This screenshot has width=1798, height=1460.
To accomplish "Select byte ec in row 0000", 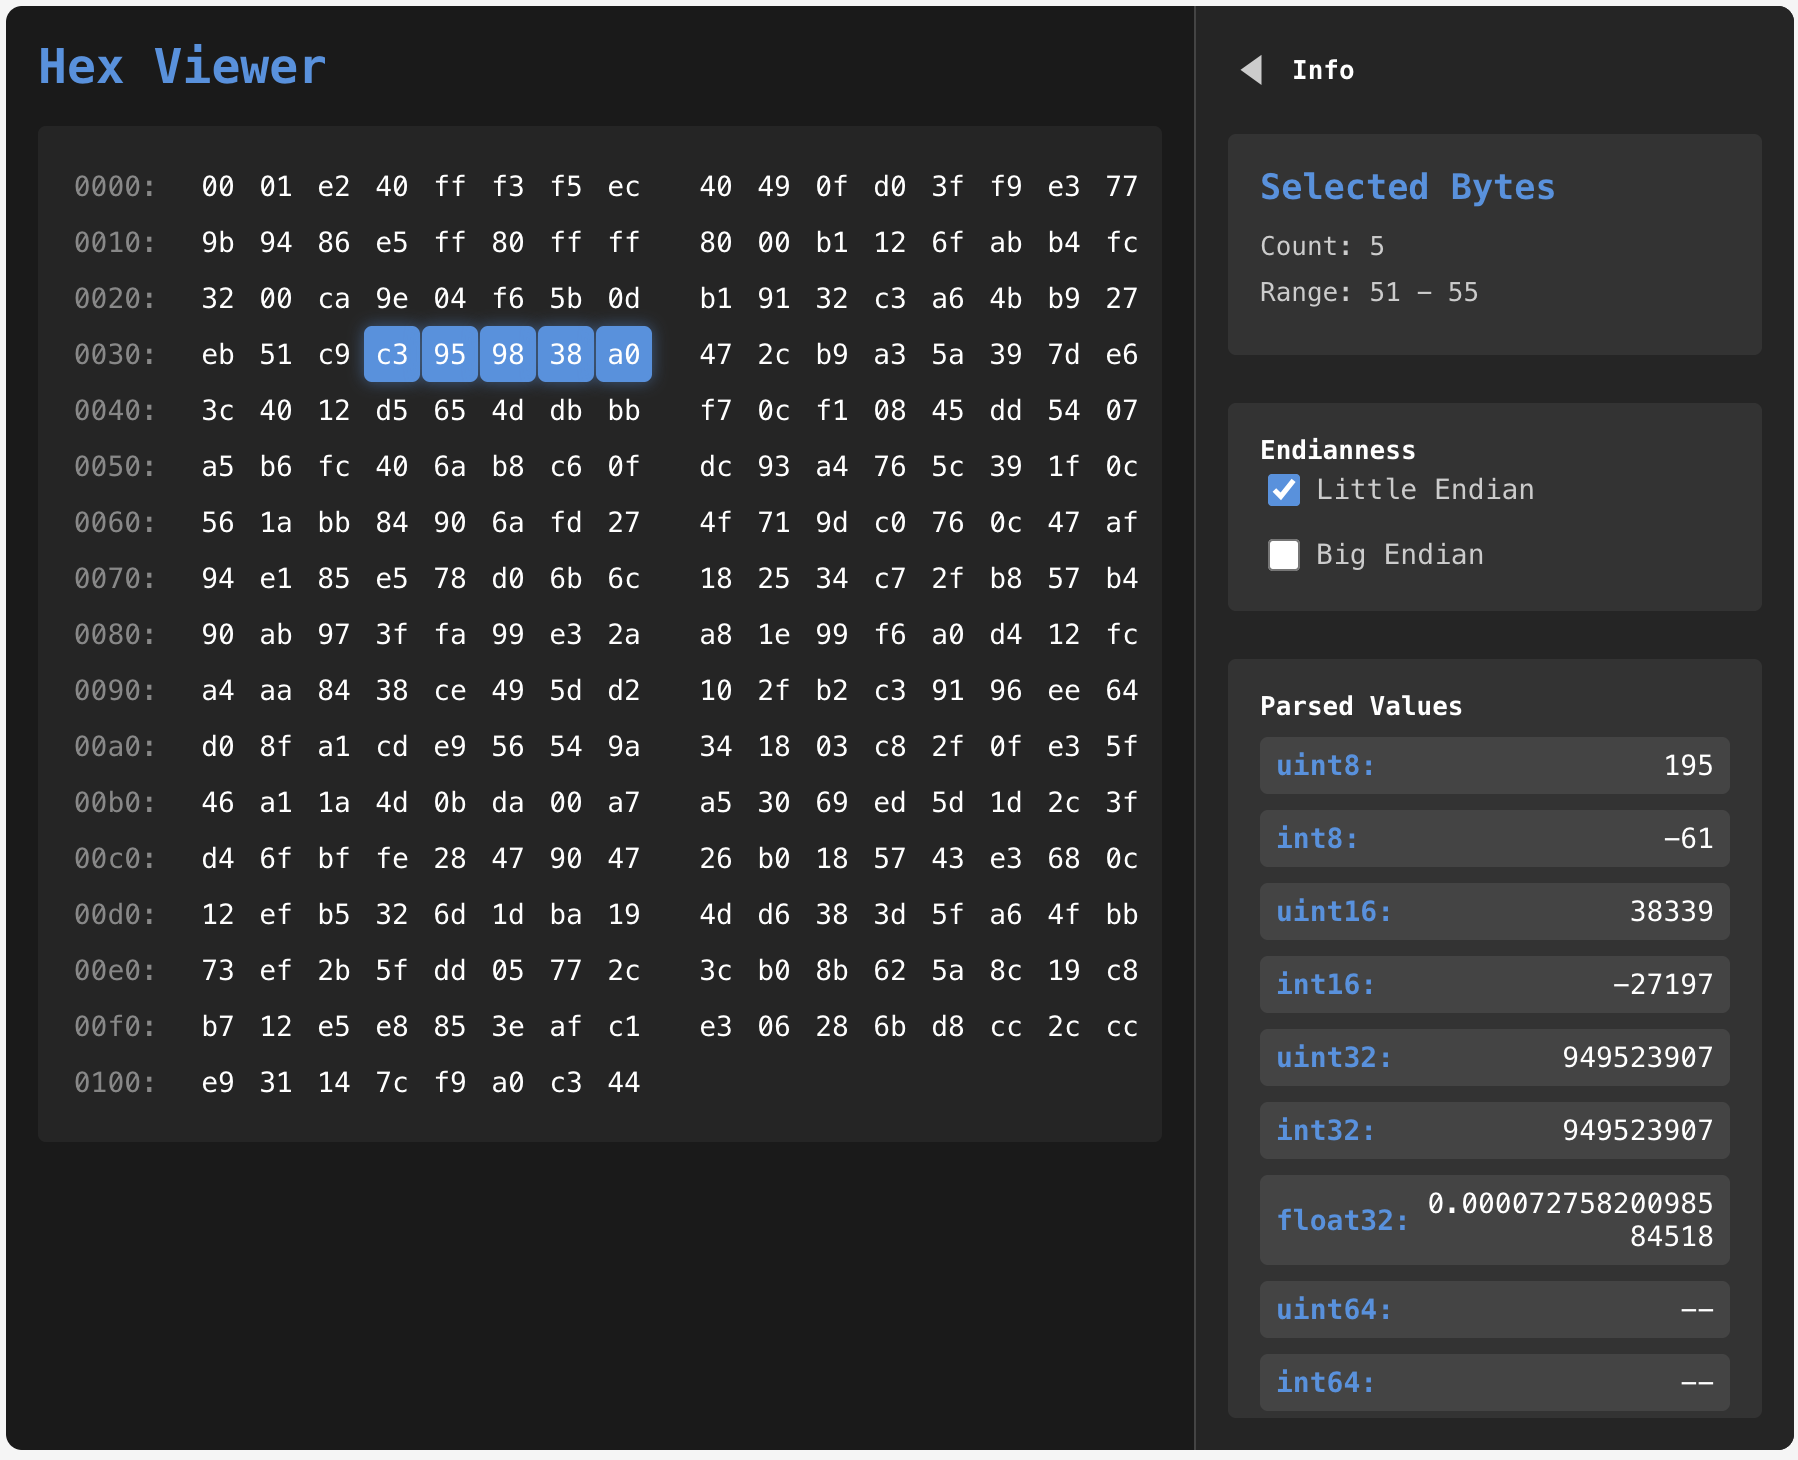I will point(624,186).
